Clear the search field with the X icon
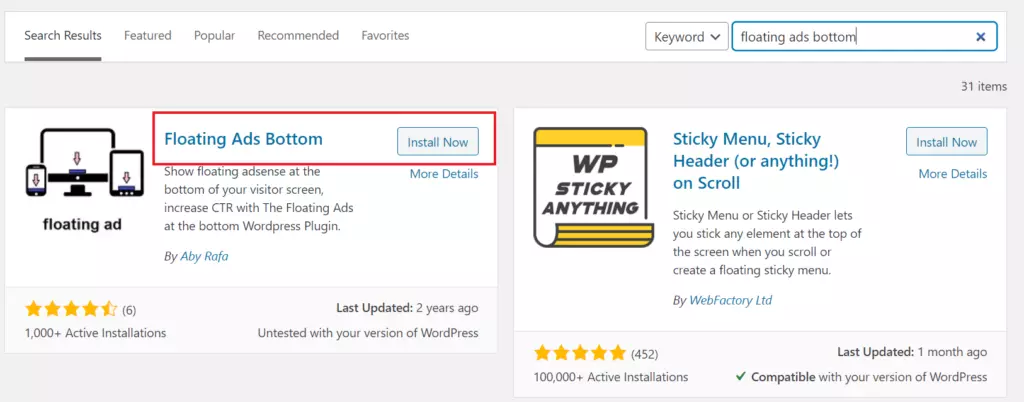 [980, 37]
